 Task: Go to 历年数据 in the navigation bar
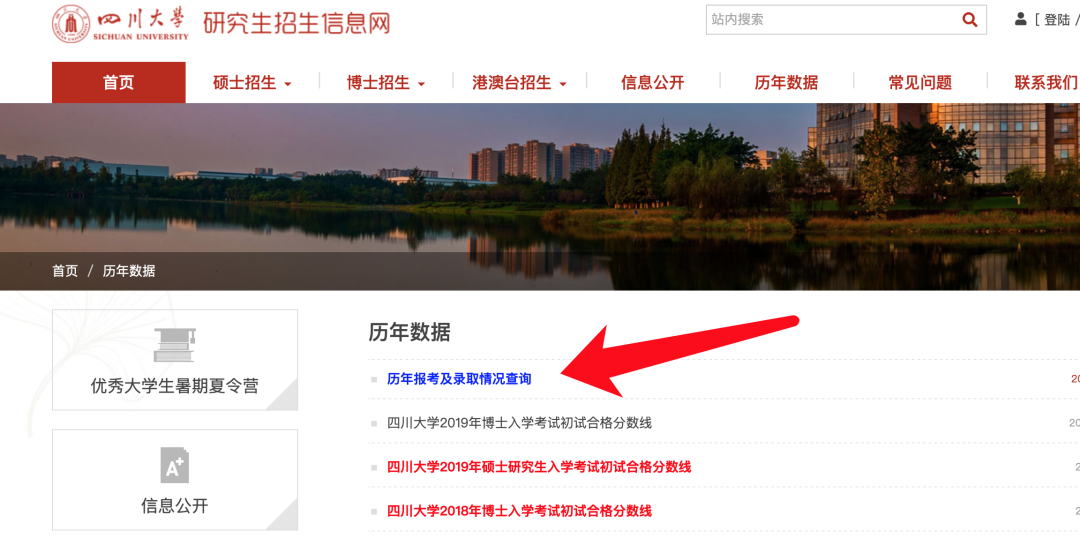click(786, 83)
